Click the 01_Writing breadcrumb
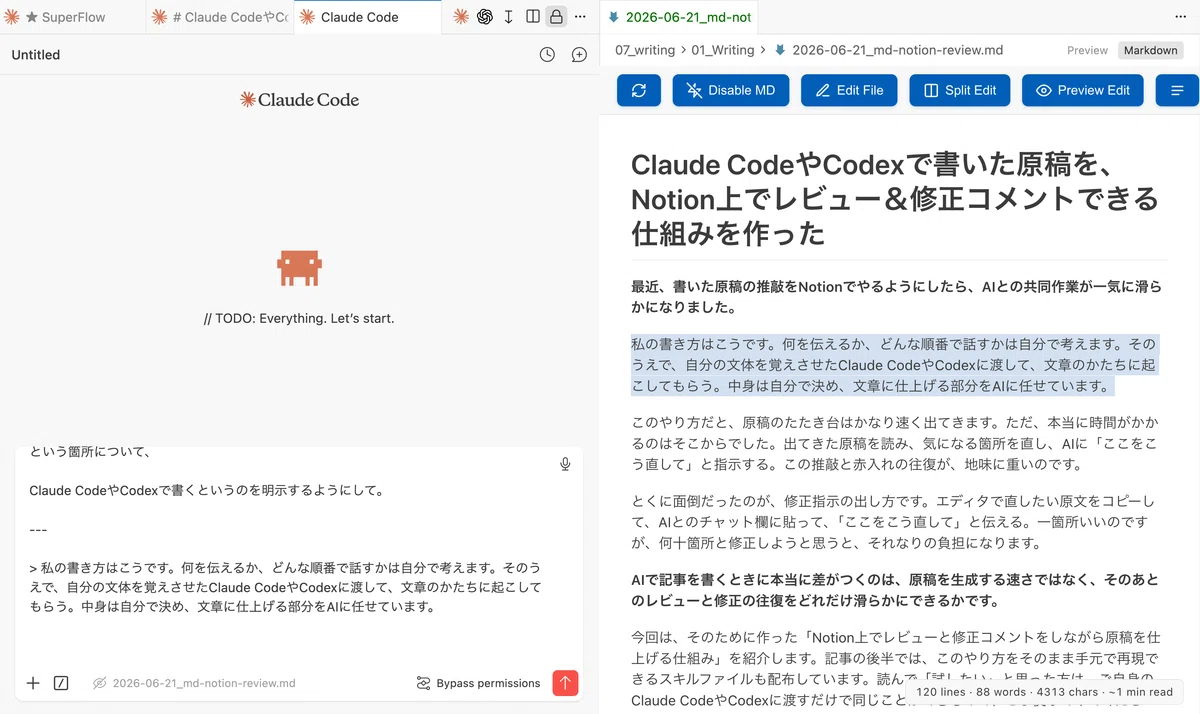The width and height of the screenshot is (1200, 714). (723, 49)
